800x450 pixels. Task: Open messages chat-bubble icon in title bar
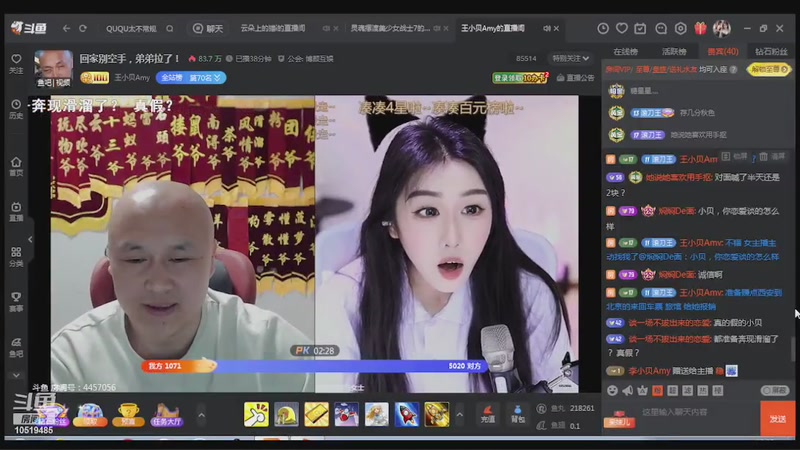(661, 29)
